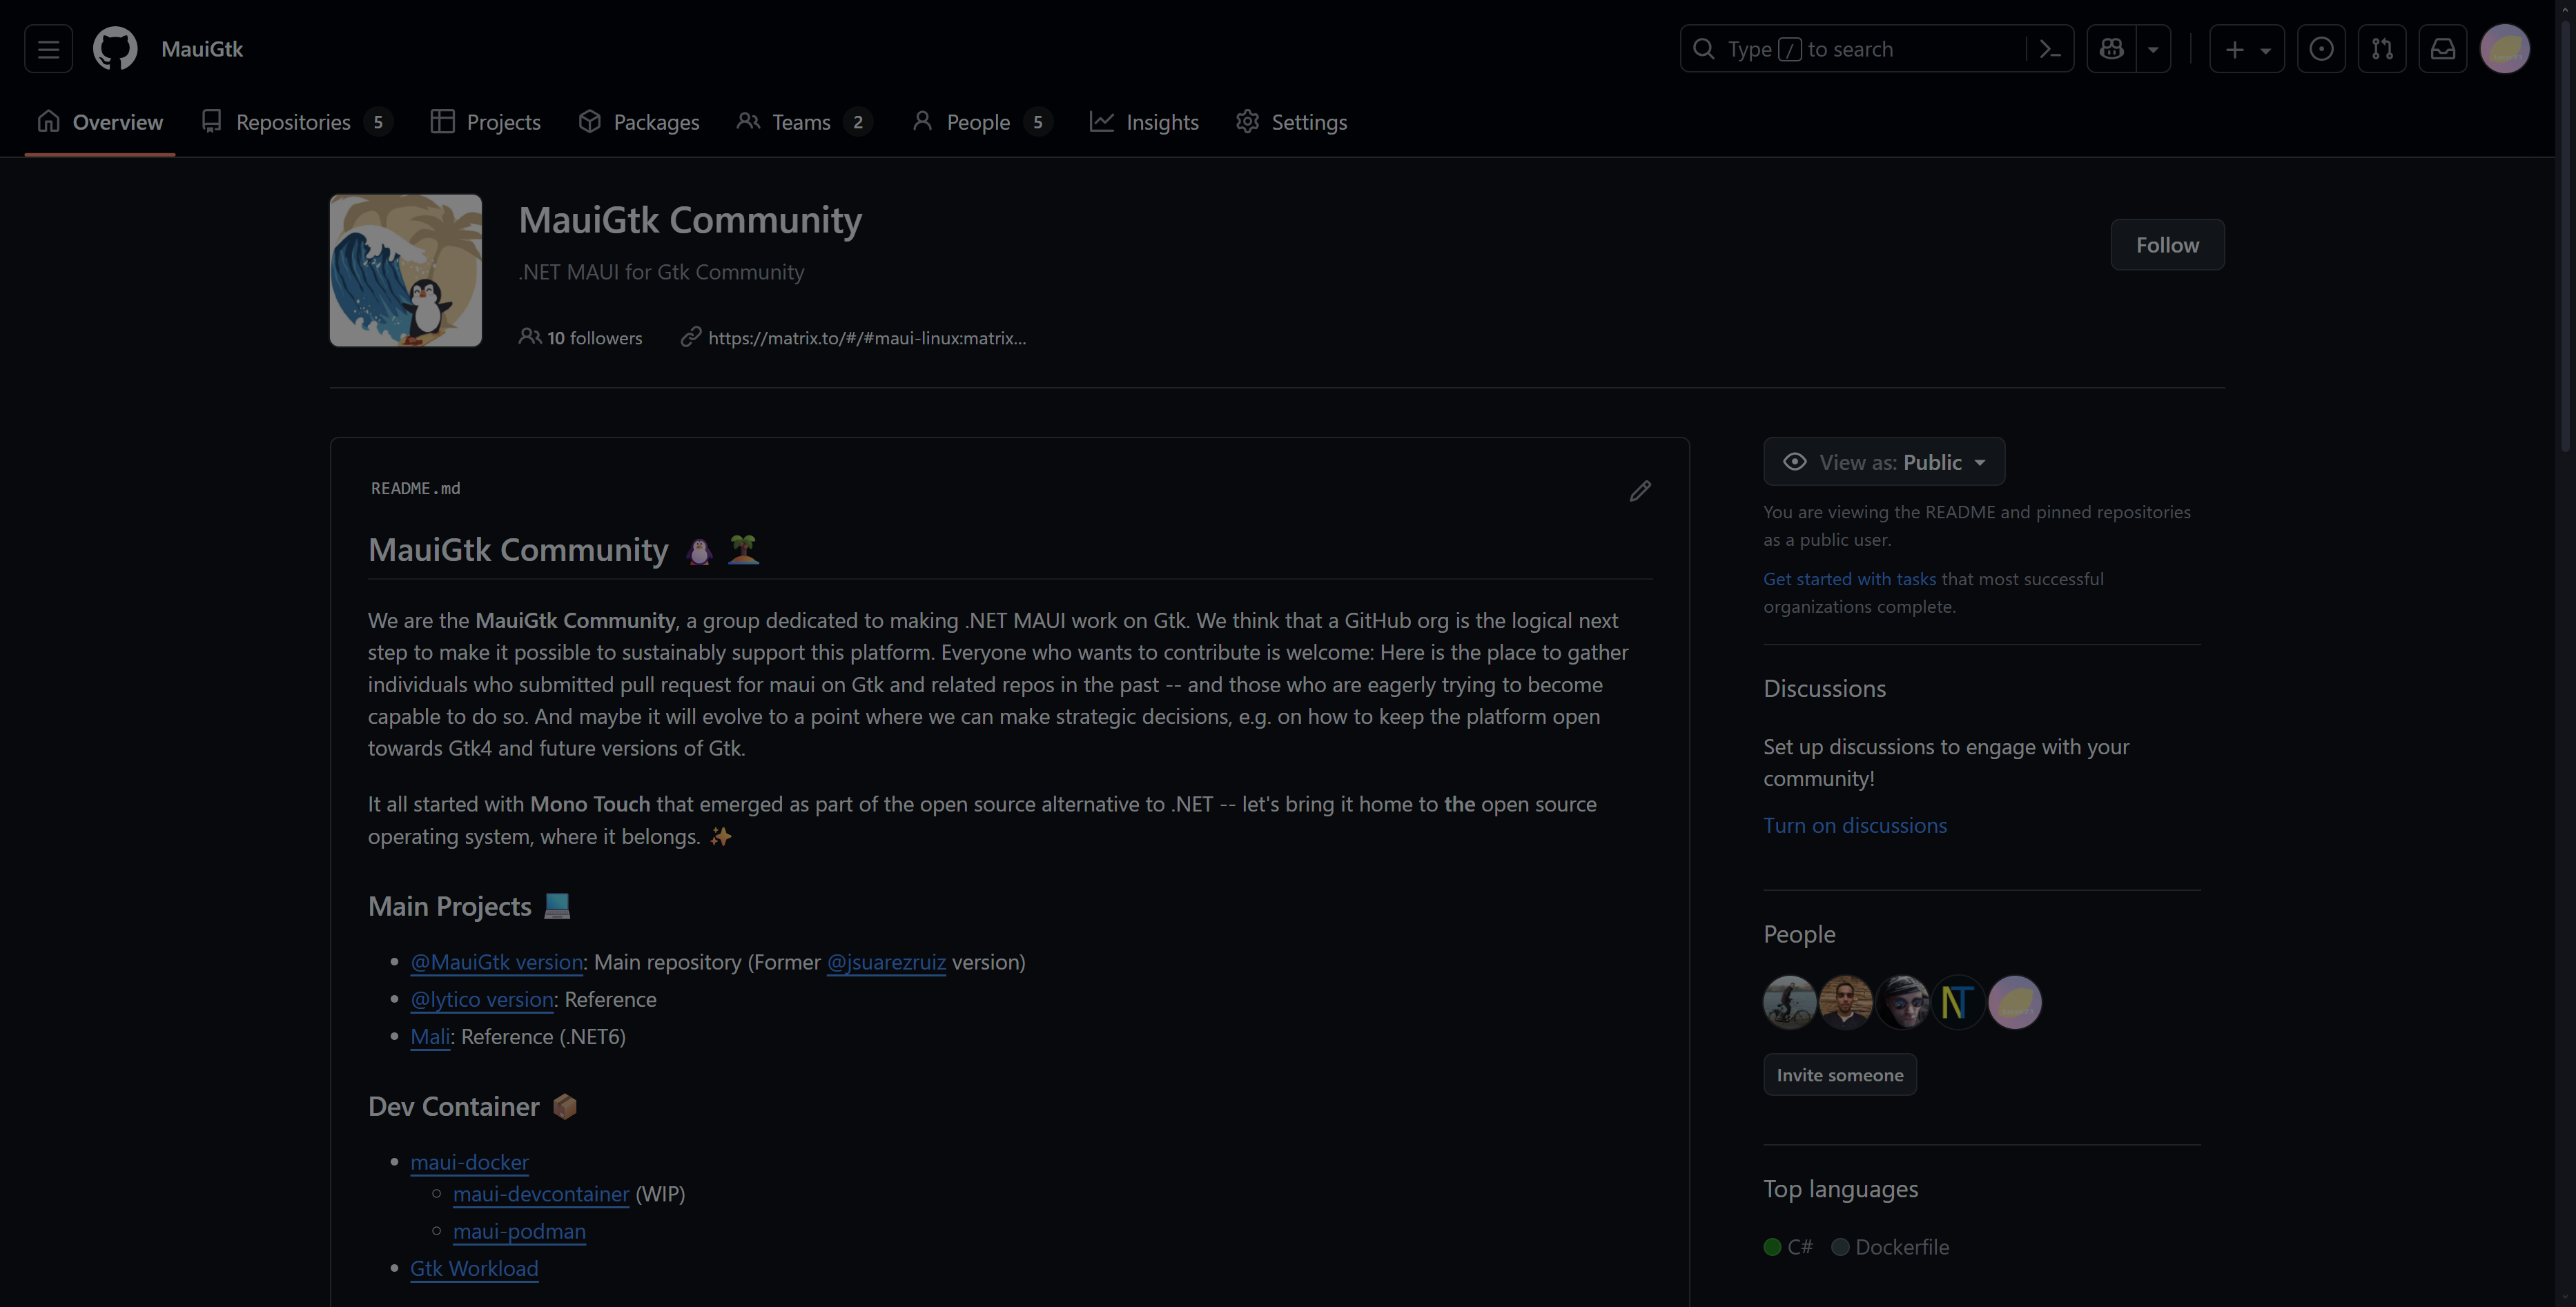Open the issues icon in header
Screen dimensions: 2576x1307
click(x=2321, y=49)
